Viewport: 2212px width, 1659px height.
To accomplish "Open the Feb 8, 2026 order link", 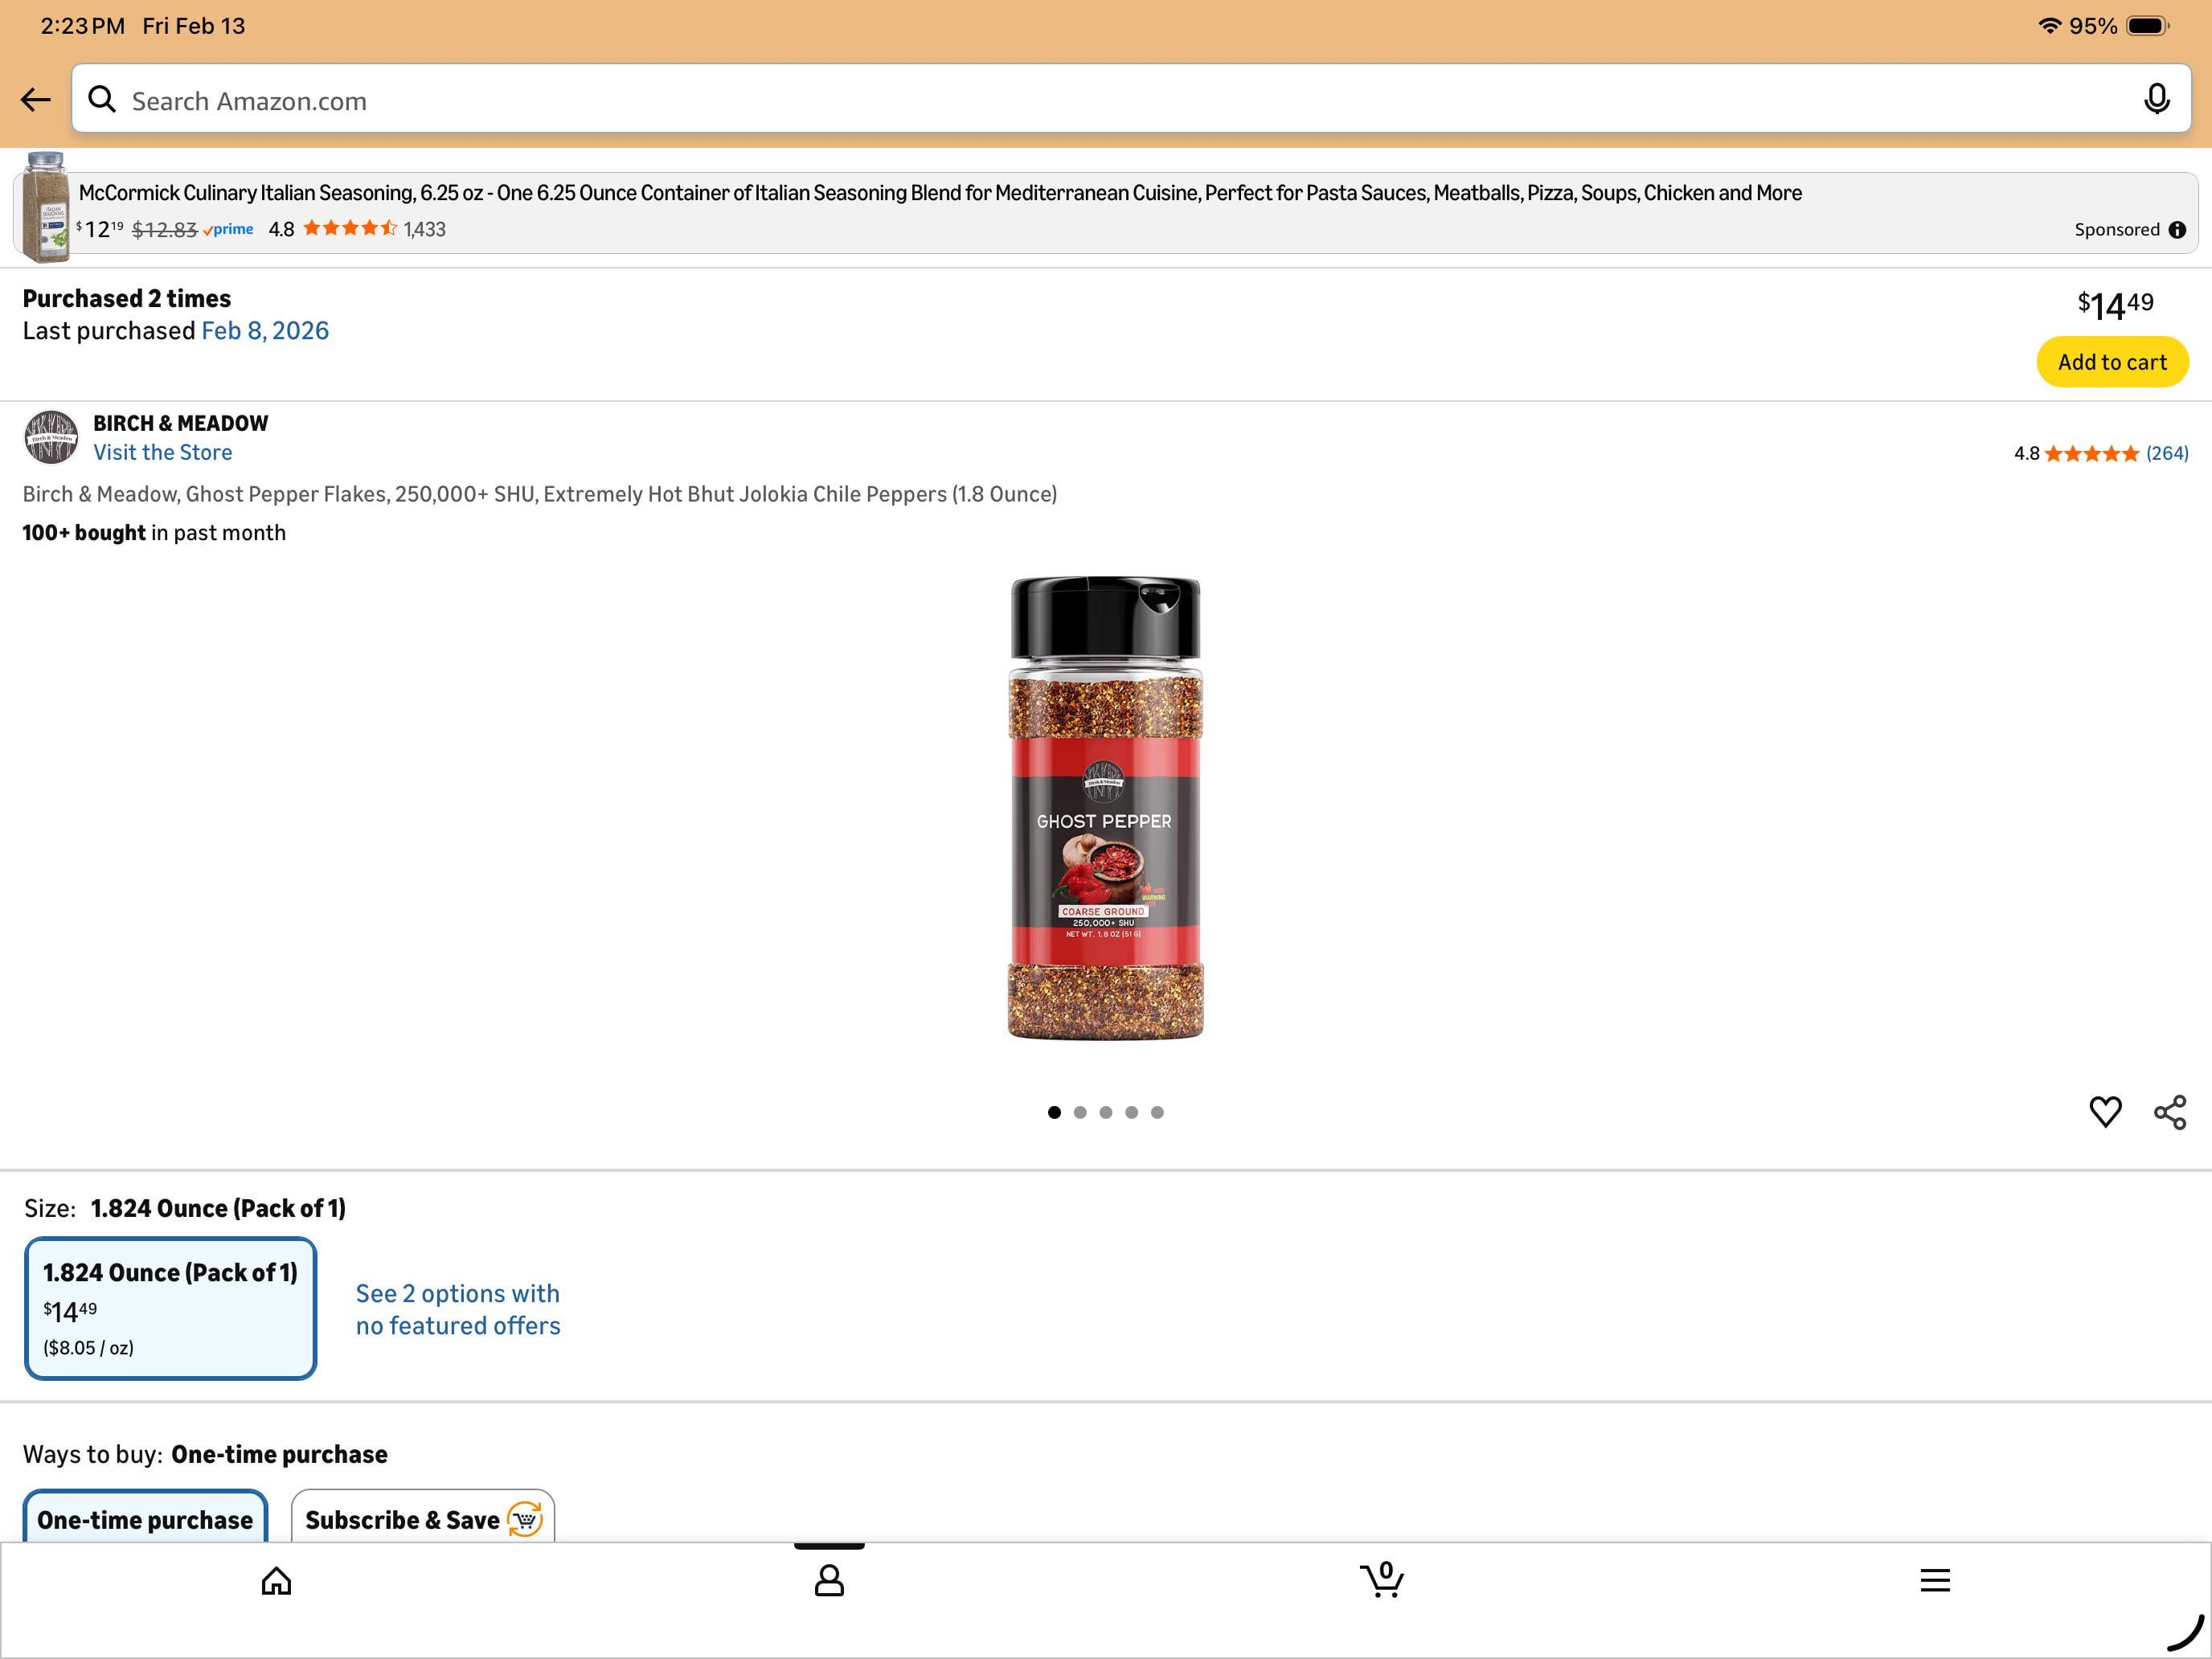I will click(265, 331).
